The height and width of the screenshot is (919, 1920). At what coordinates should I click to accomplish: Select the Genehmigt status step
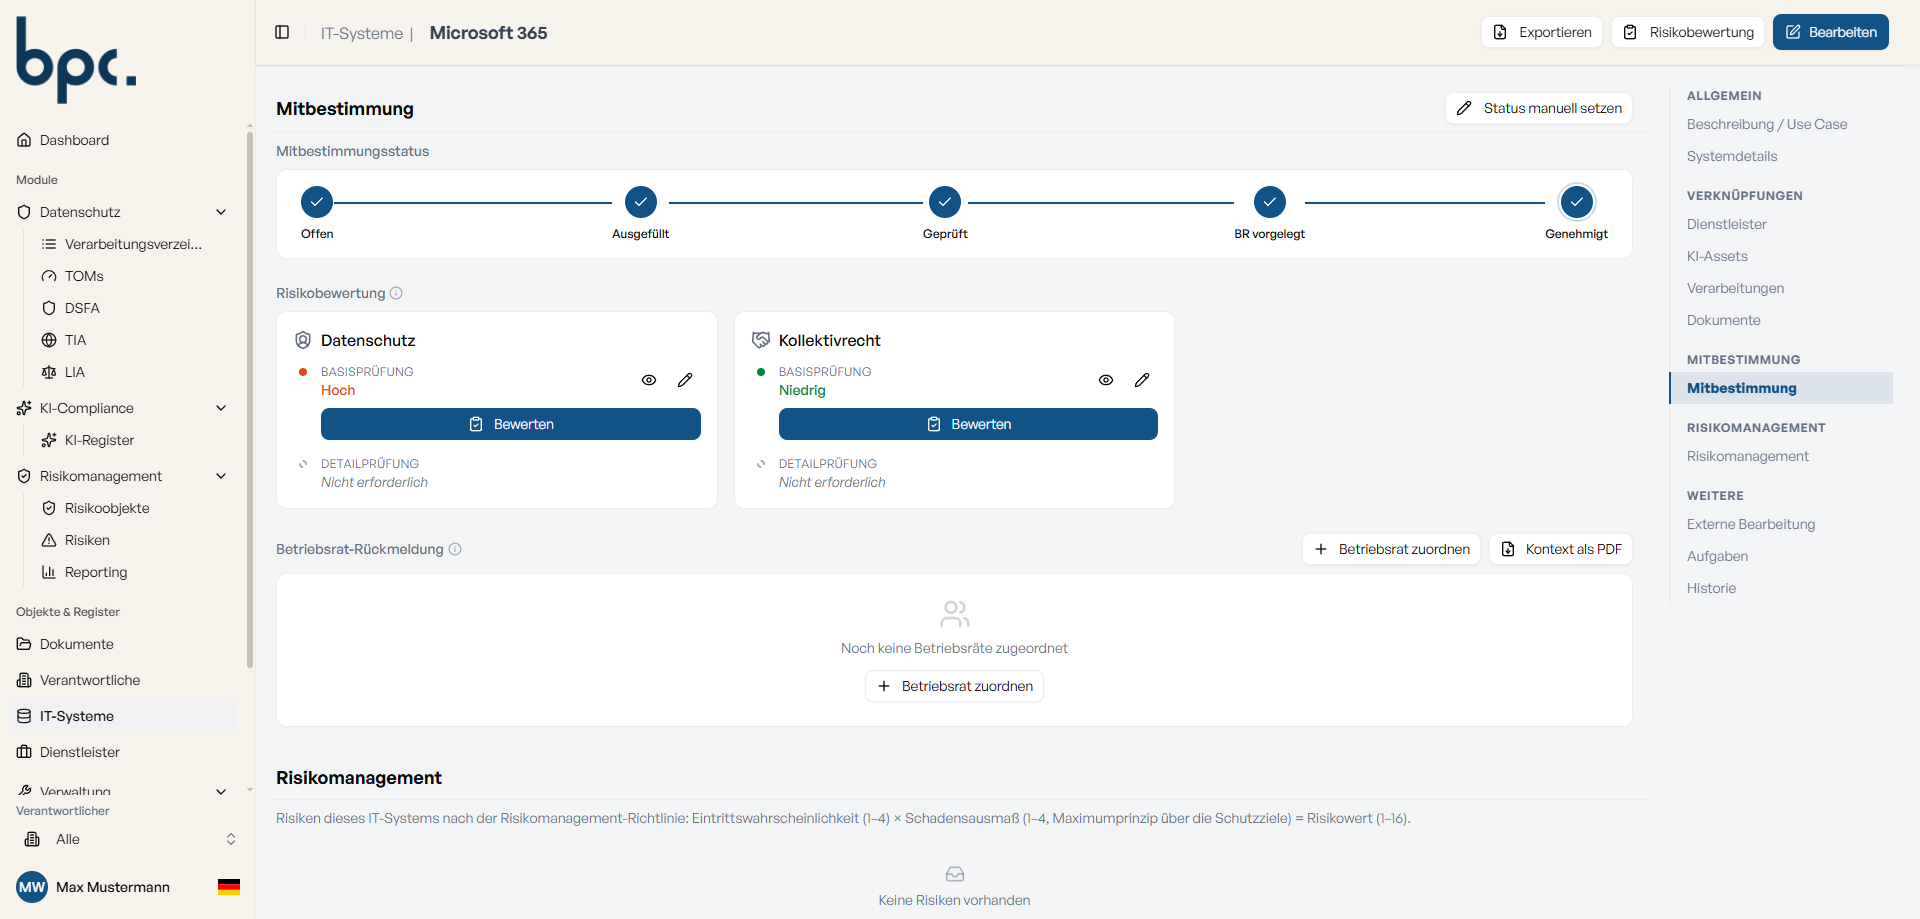click(1577, 202)
